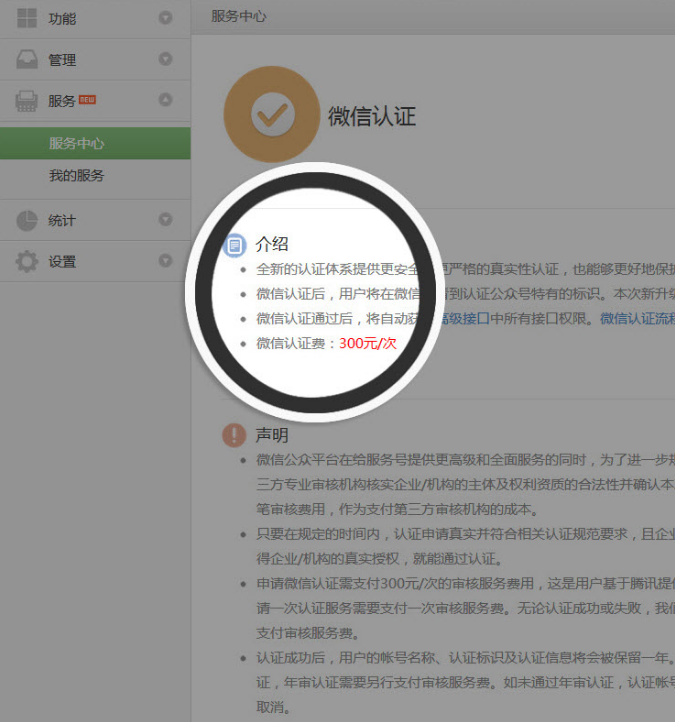Click the 服务 printer-like icon
This screenshot has width=675, height=722.
(27, 101)
